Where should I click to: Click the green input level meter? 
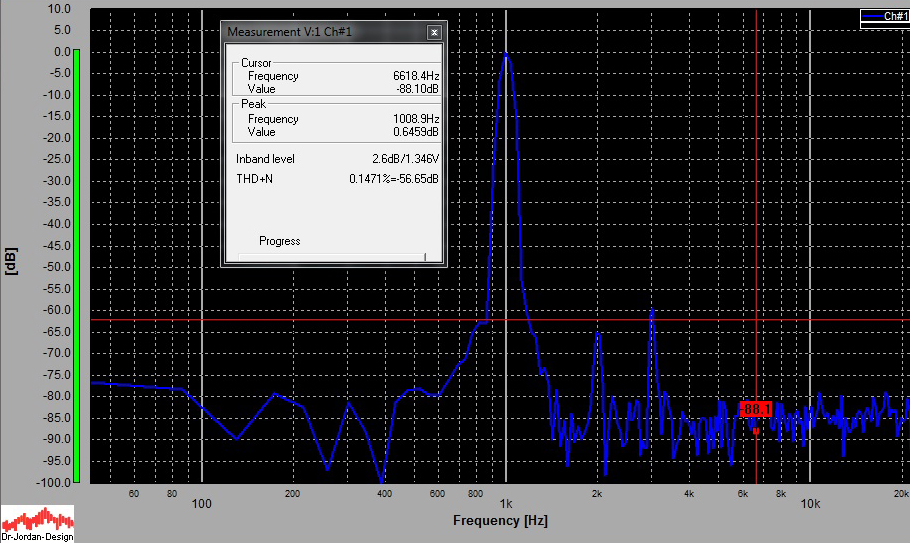pyautogui.click(x=75, y=264)
